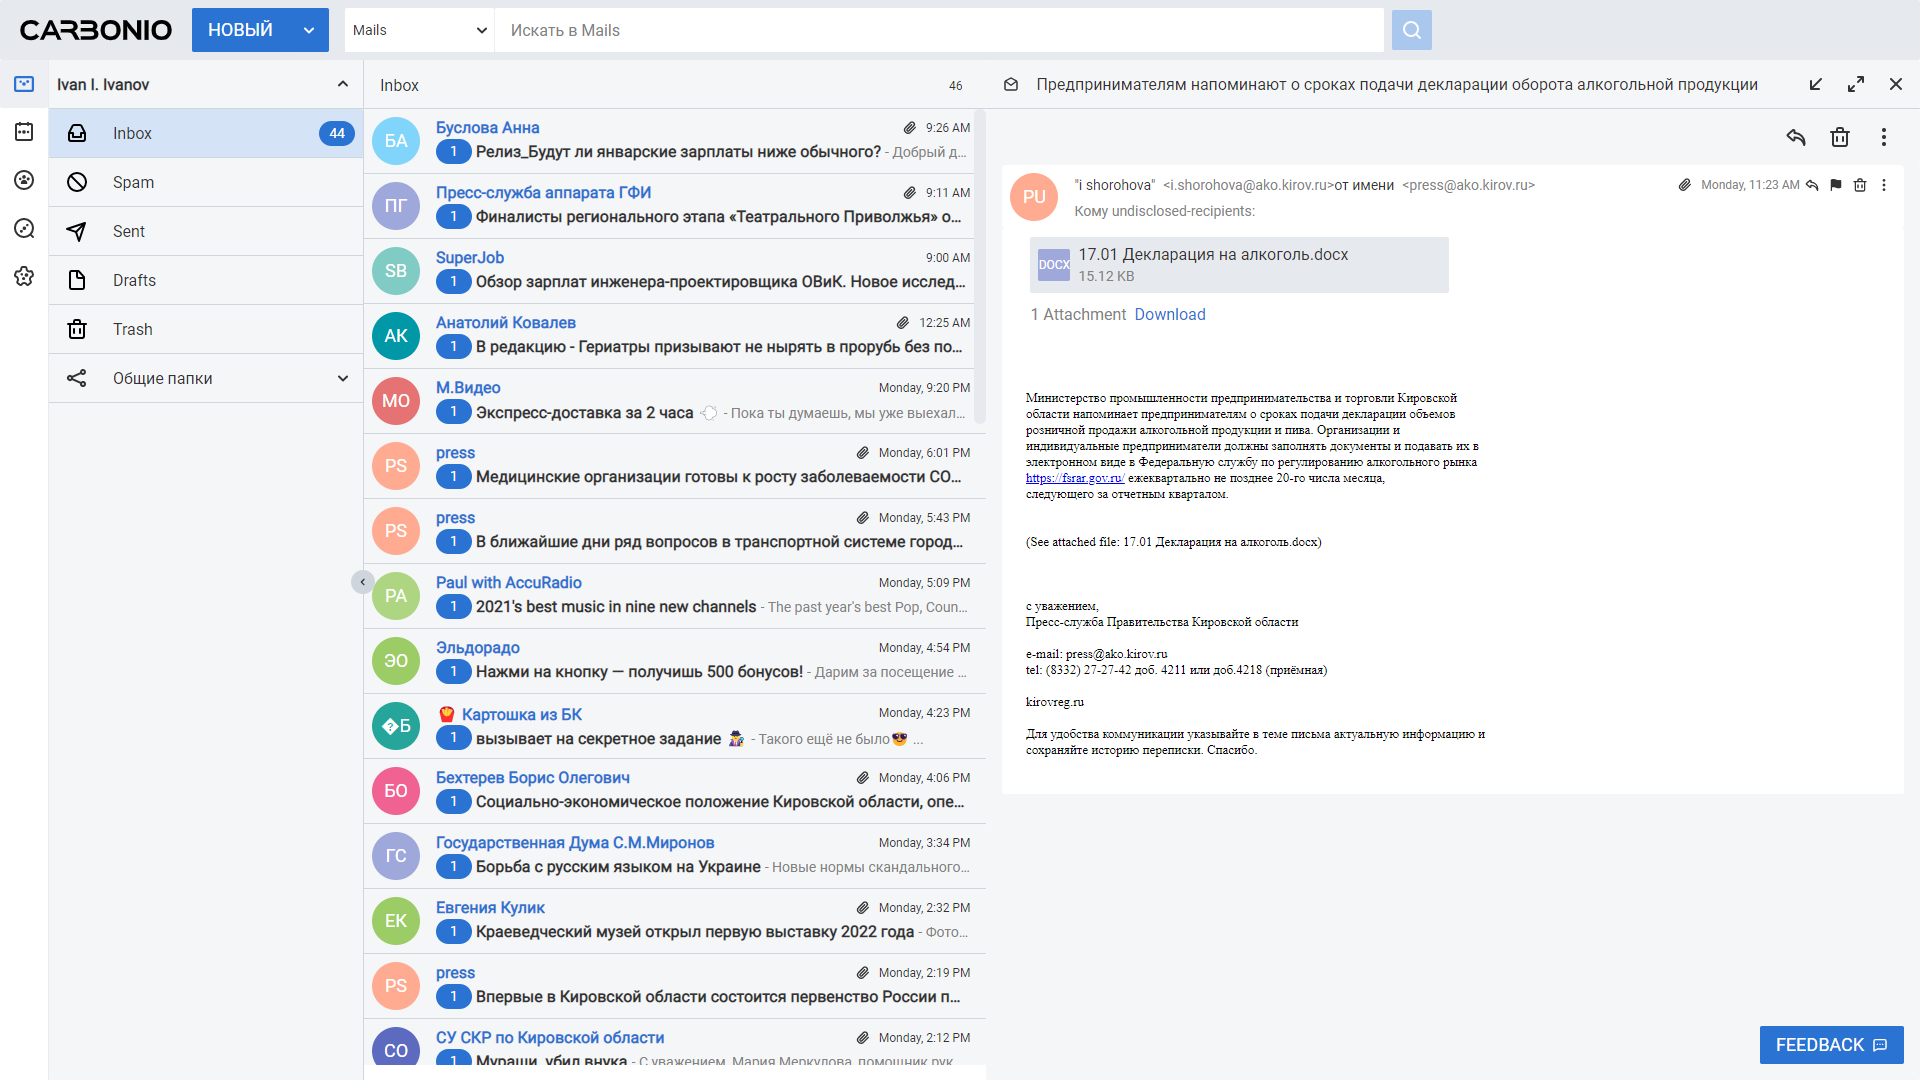Viewport: 1920px width, 1080px height.
Task: Select the Inbox folder tab
Action: tap(203, 132)
